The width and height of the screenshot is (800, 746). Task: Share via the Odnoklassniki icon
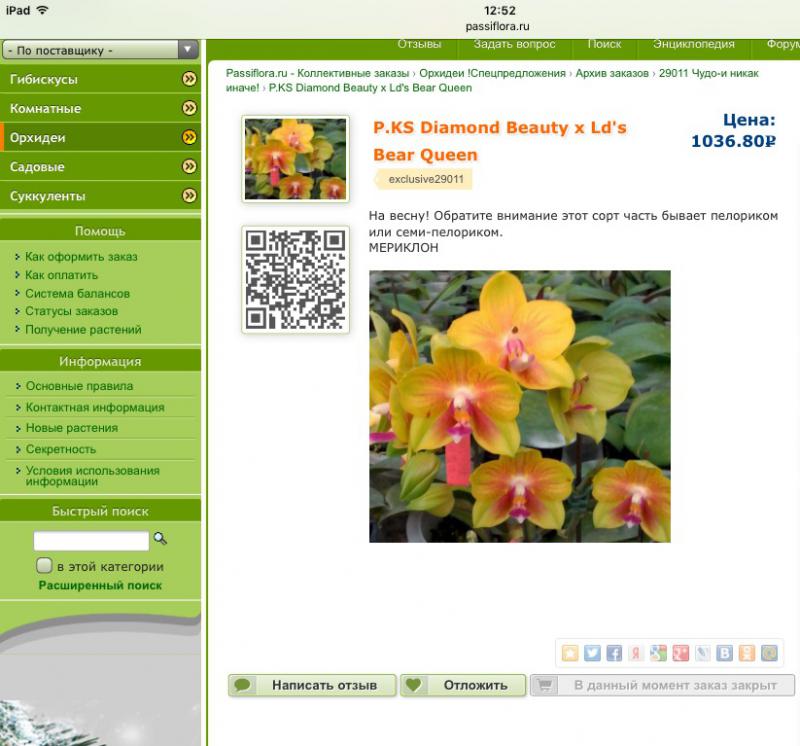pos(746,653)
